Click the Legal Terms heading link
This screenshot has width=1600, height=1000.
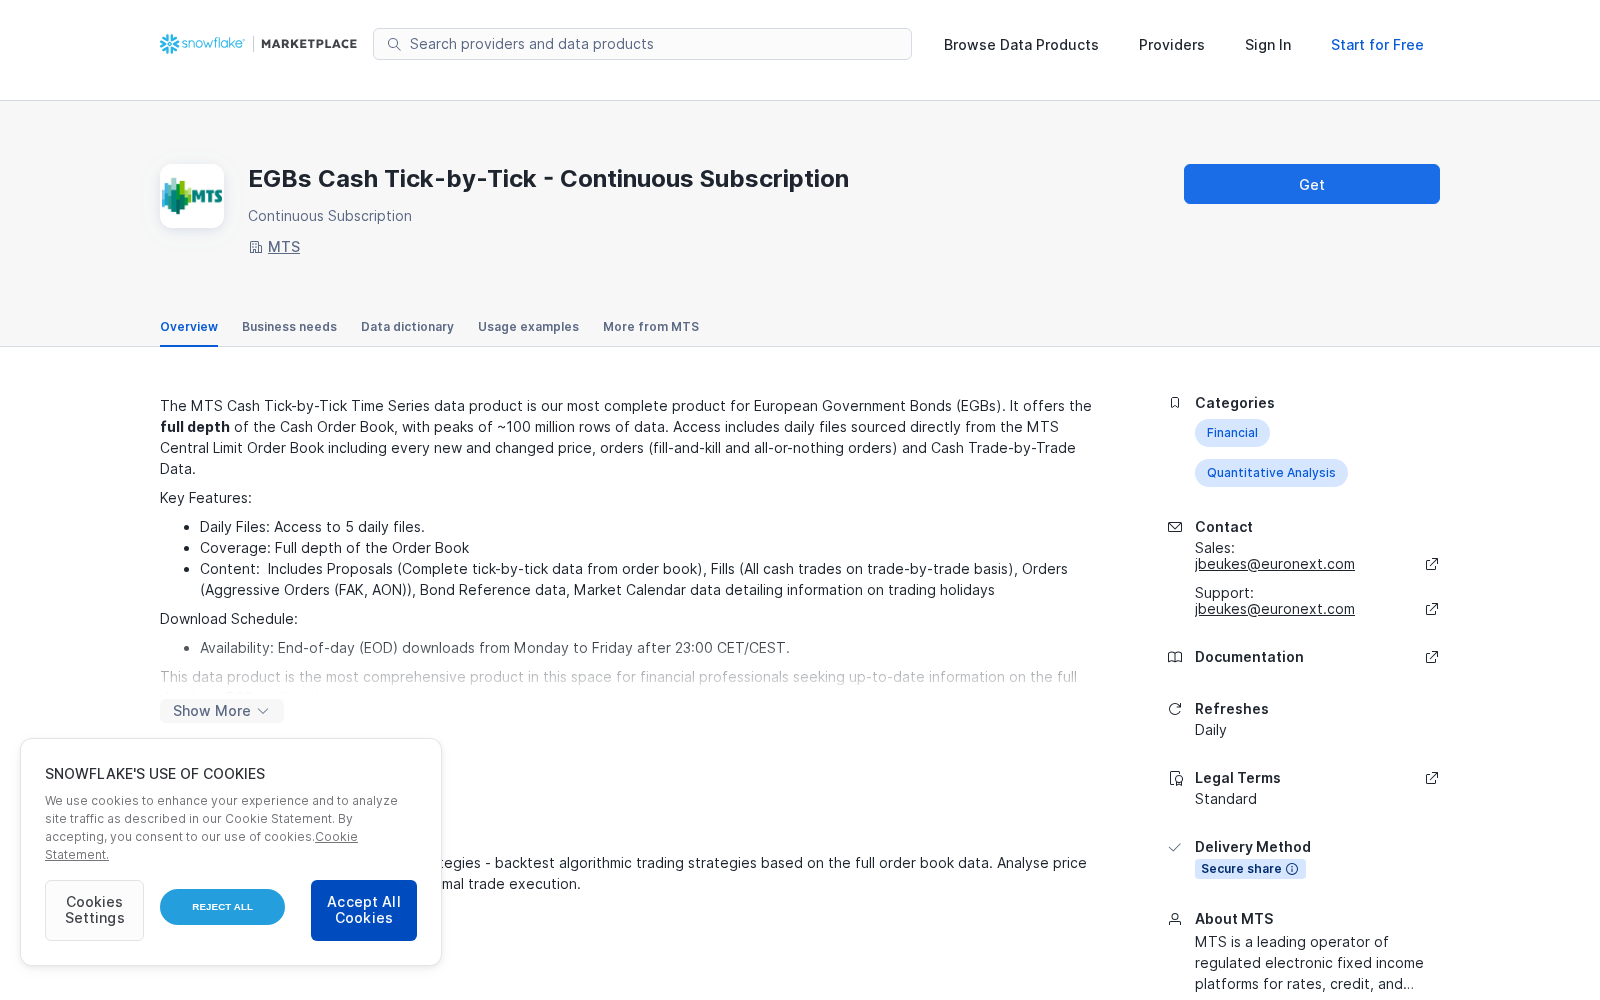coord(1238,778)
